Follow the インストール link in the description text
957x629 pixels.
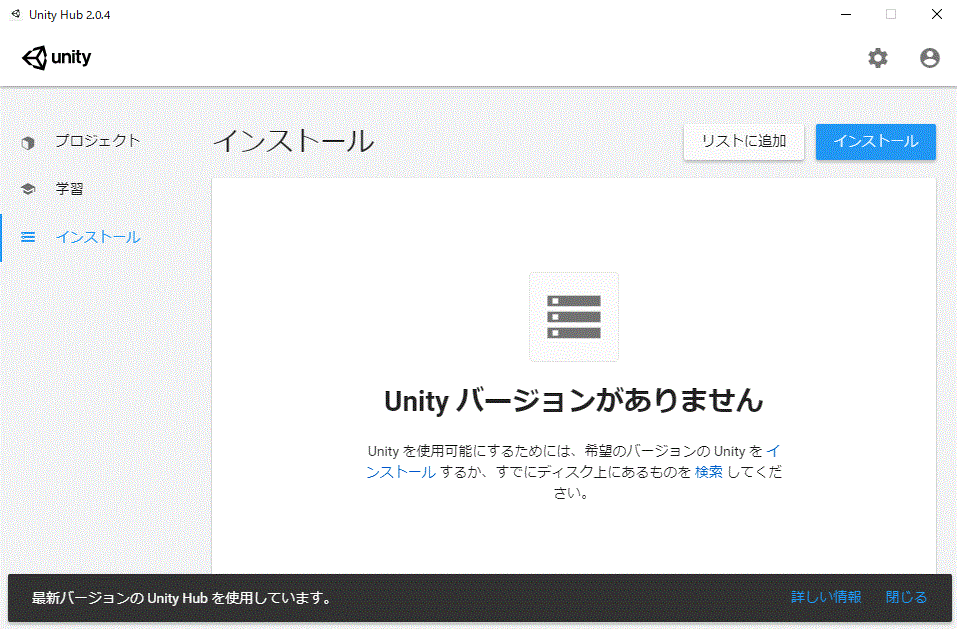(x=401, y=472)
